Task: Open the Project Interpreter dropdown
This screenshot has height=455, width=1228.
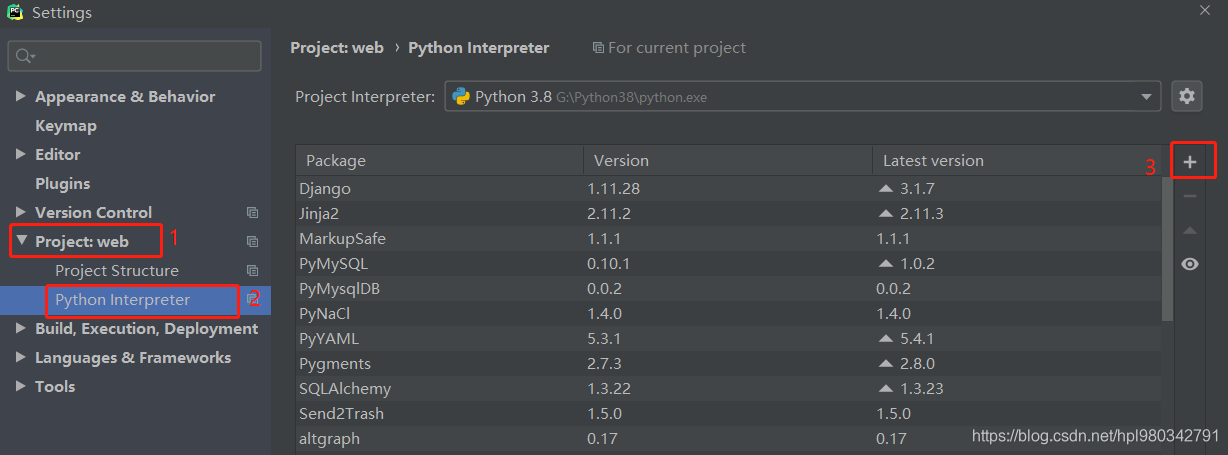Action: (1146, 97)
